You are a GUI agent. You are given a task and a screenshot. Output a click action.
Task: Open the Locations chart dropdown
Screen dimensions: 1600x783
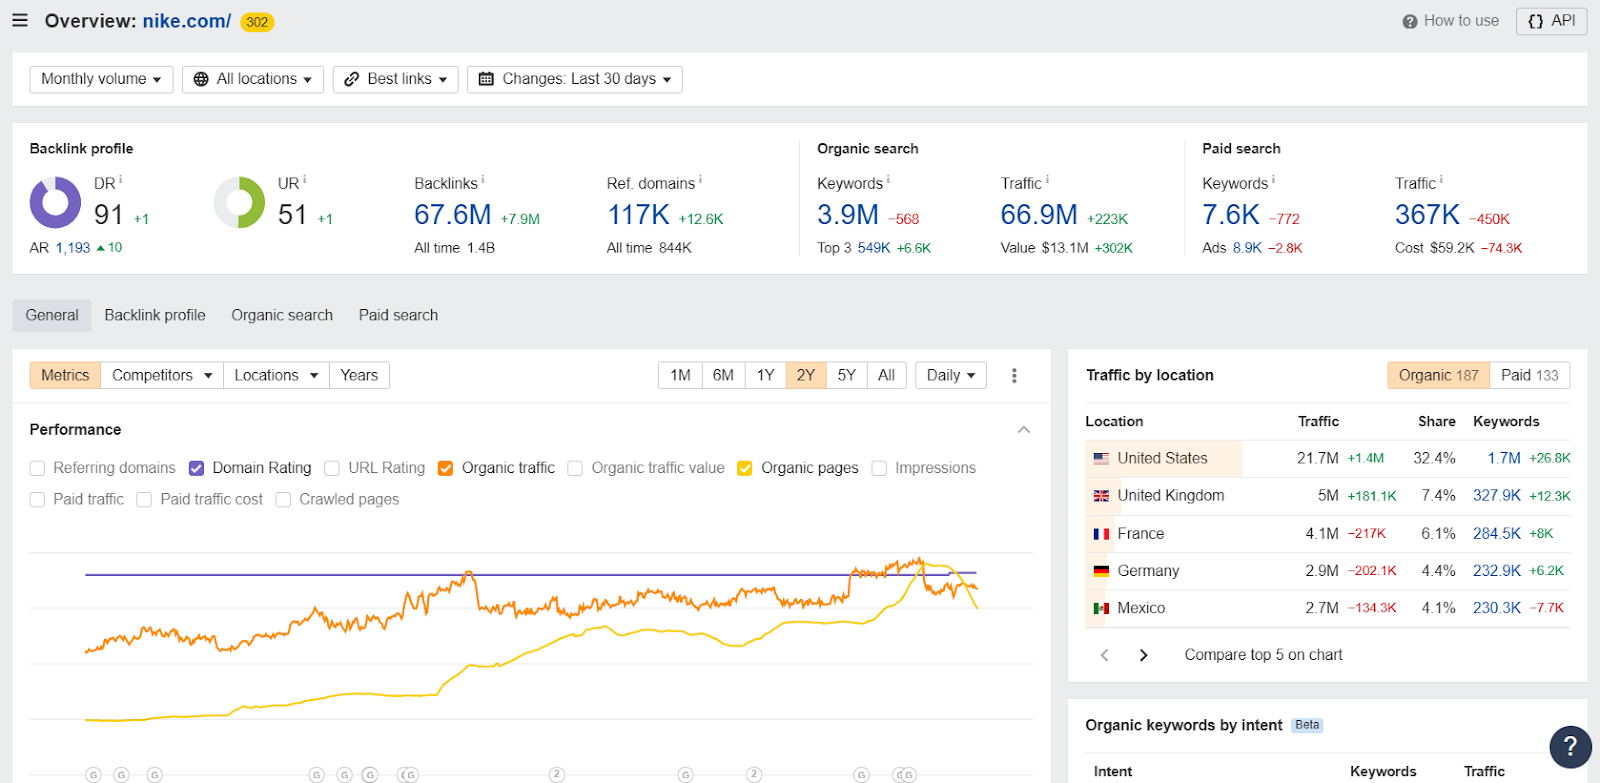pyautogui.click(x=276, y=375)
